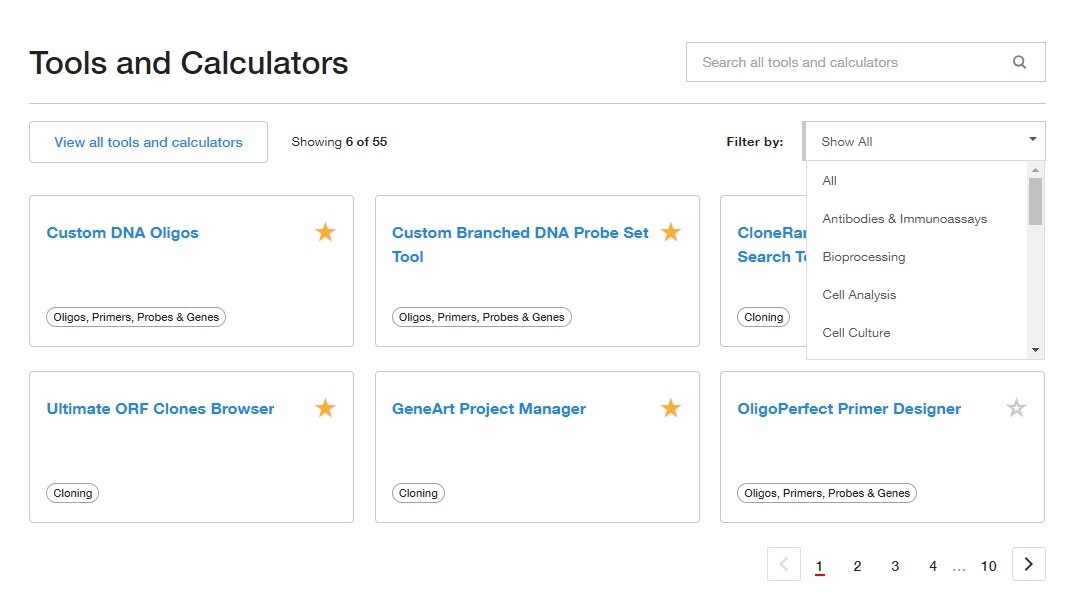
Task: Toggle star on Custom Branched DNA Probe Set Tool
Action: (x=671, y=232)
